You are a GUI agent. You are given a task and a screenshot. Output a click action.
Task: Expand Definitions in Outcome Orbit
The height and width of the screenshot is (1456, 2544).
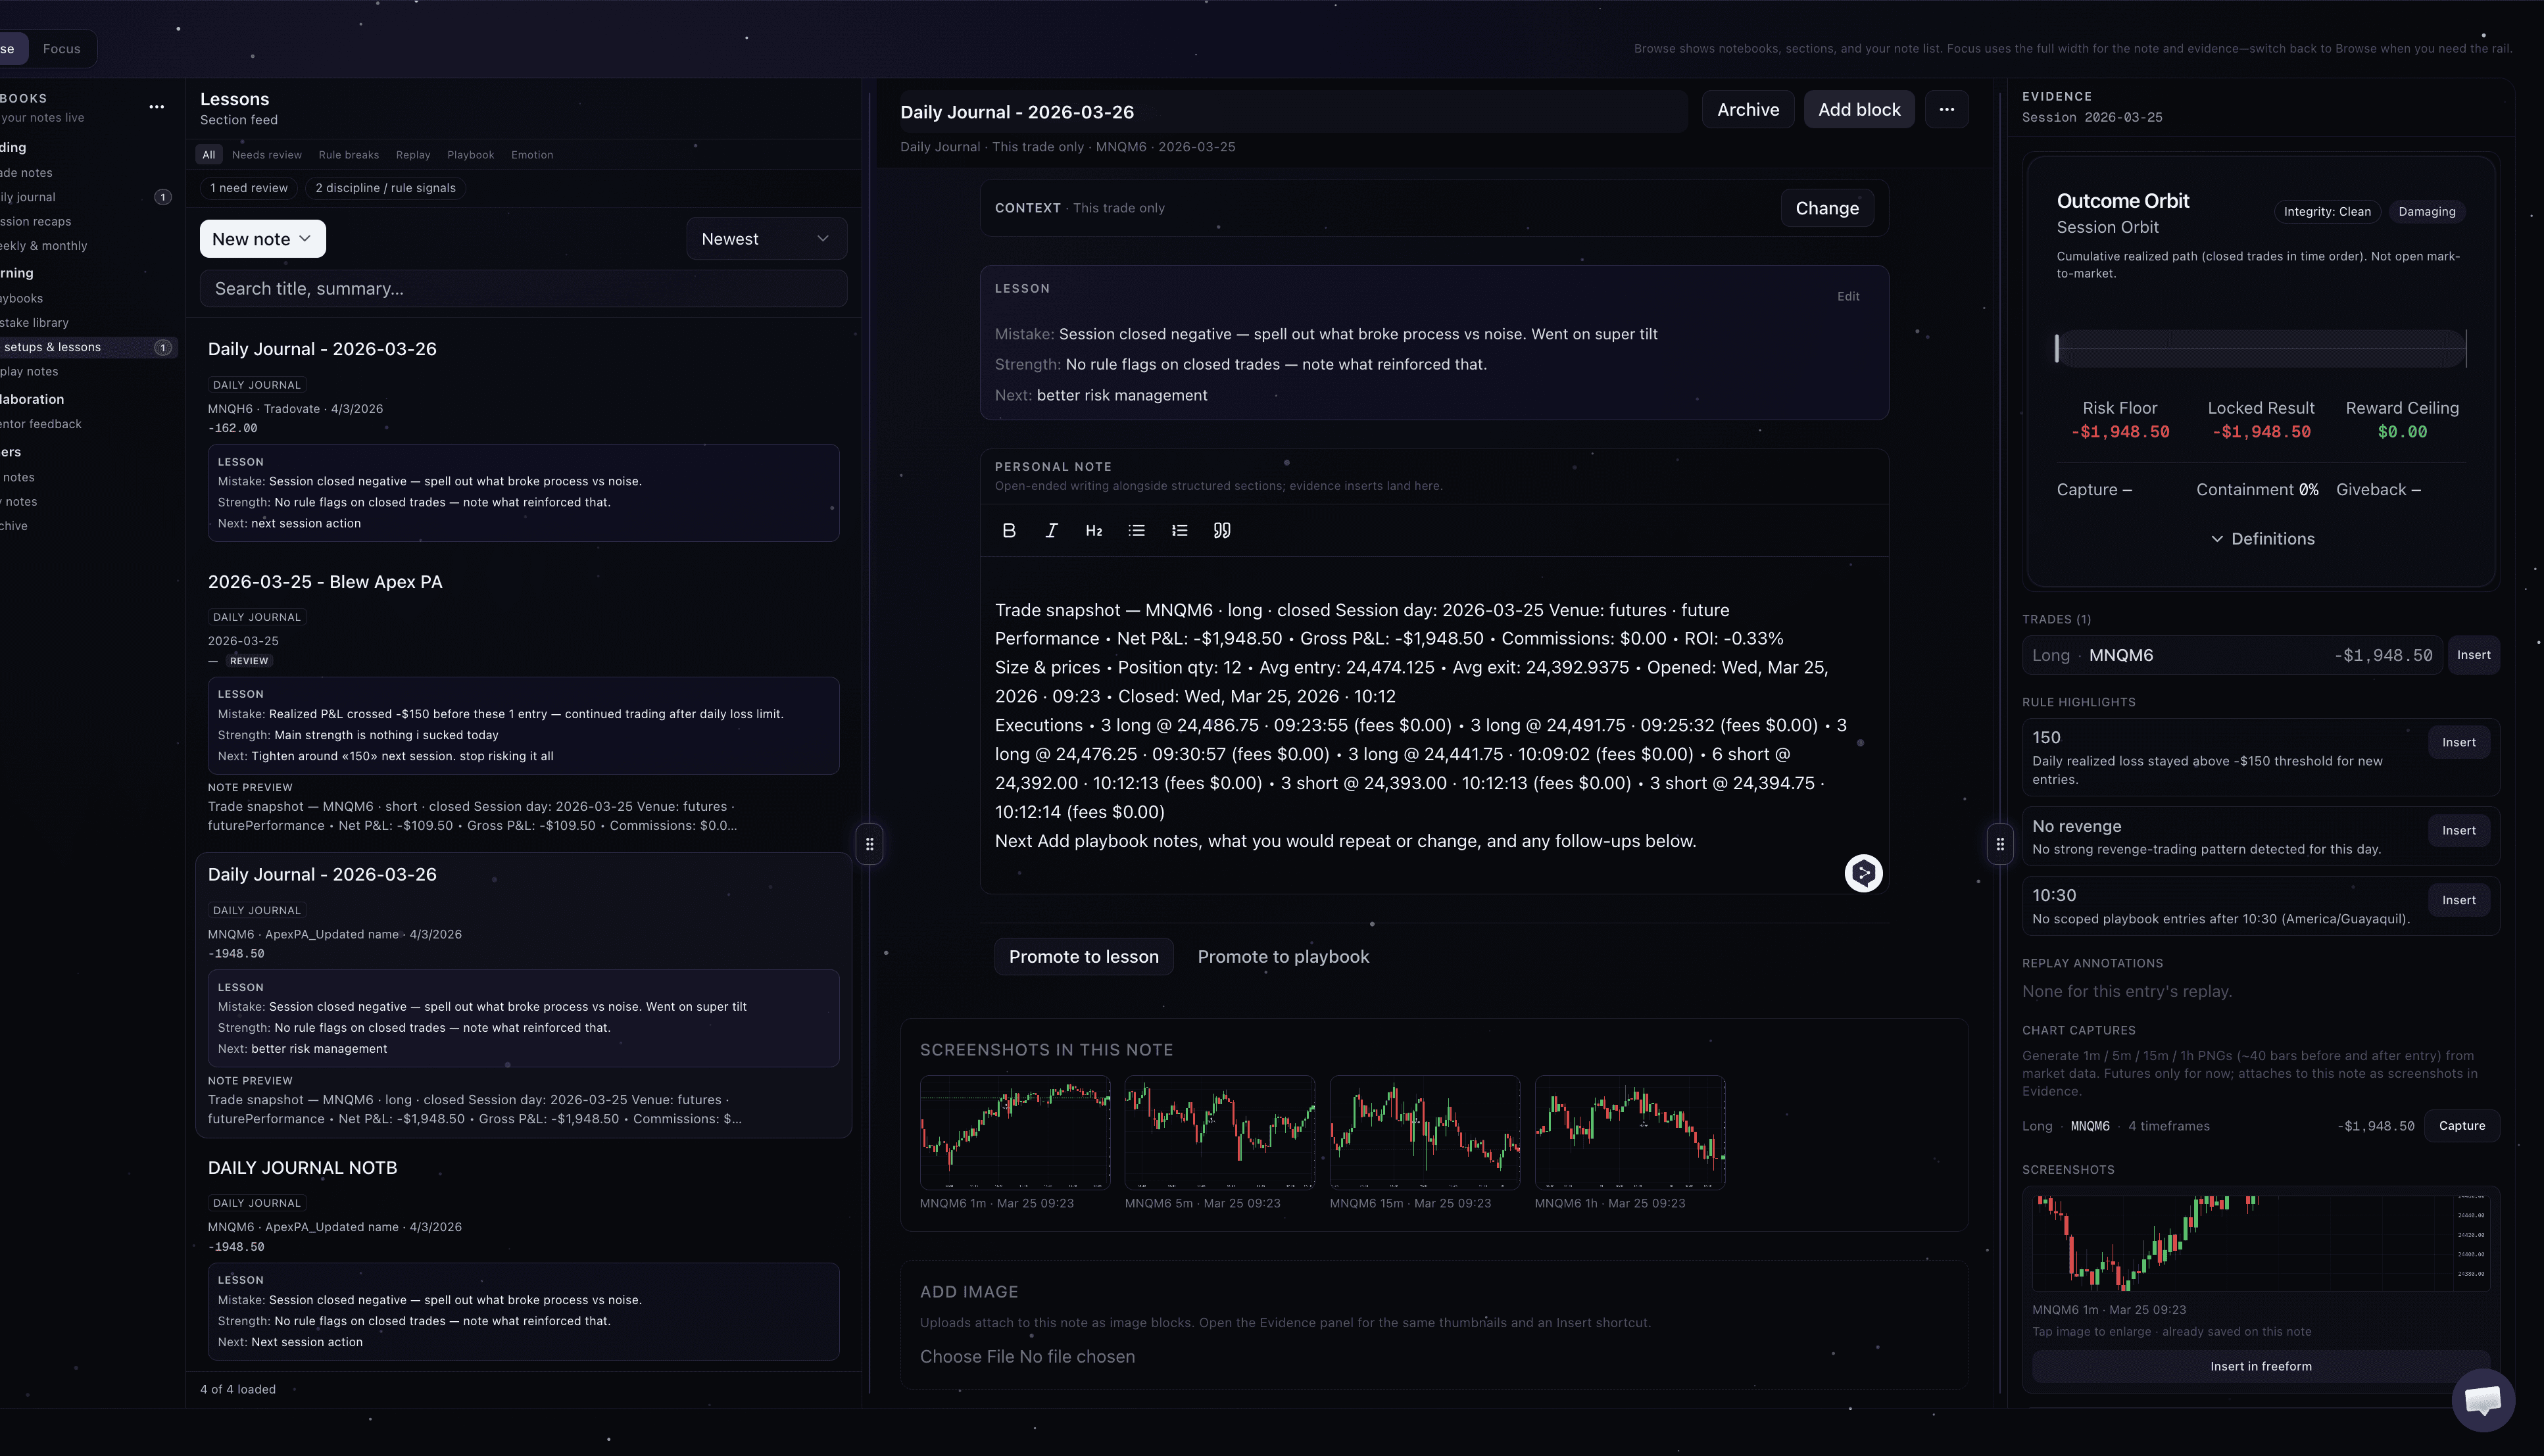click(x=2261, y=539)
